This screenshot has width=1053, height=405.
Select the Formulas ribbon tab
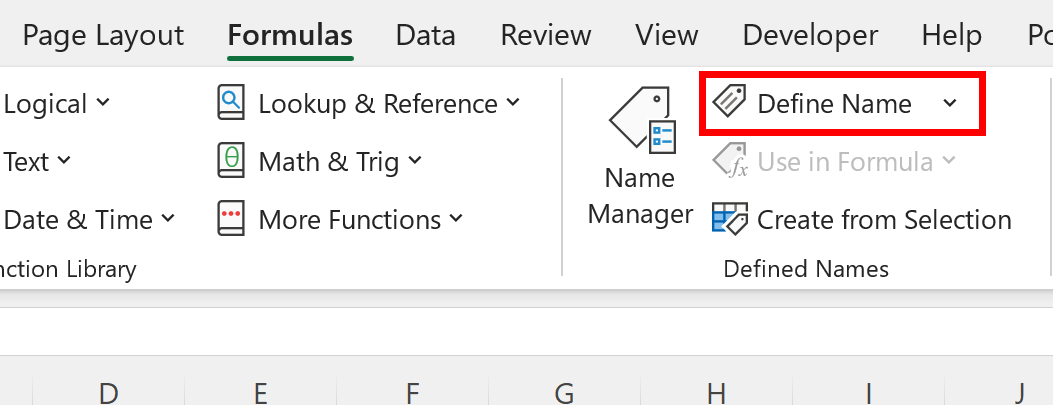290,35
